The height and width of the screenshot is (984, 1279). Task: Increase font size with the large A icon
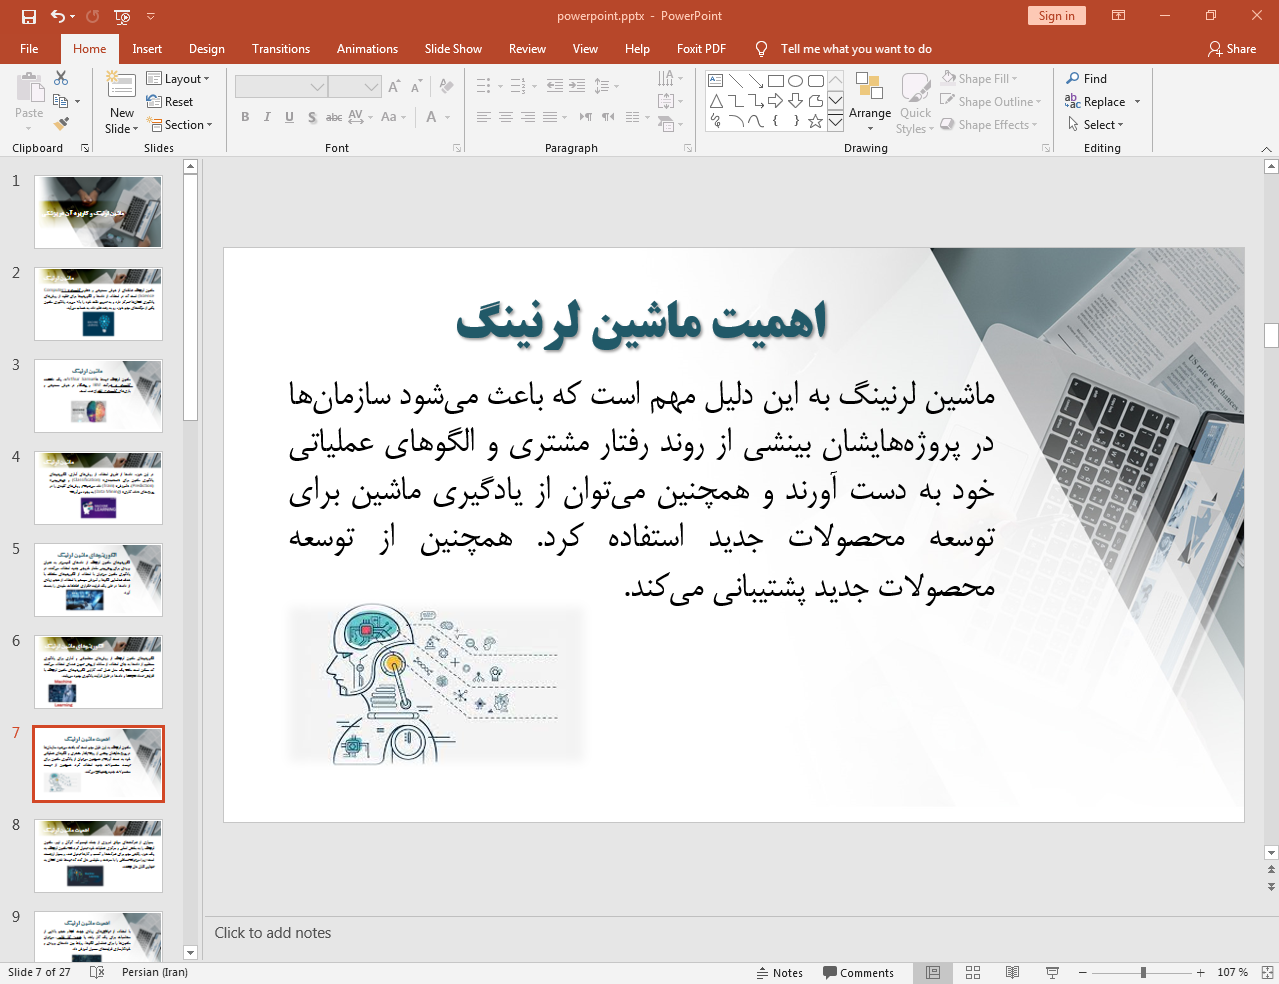coord(394,87)
